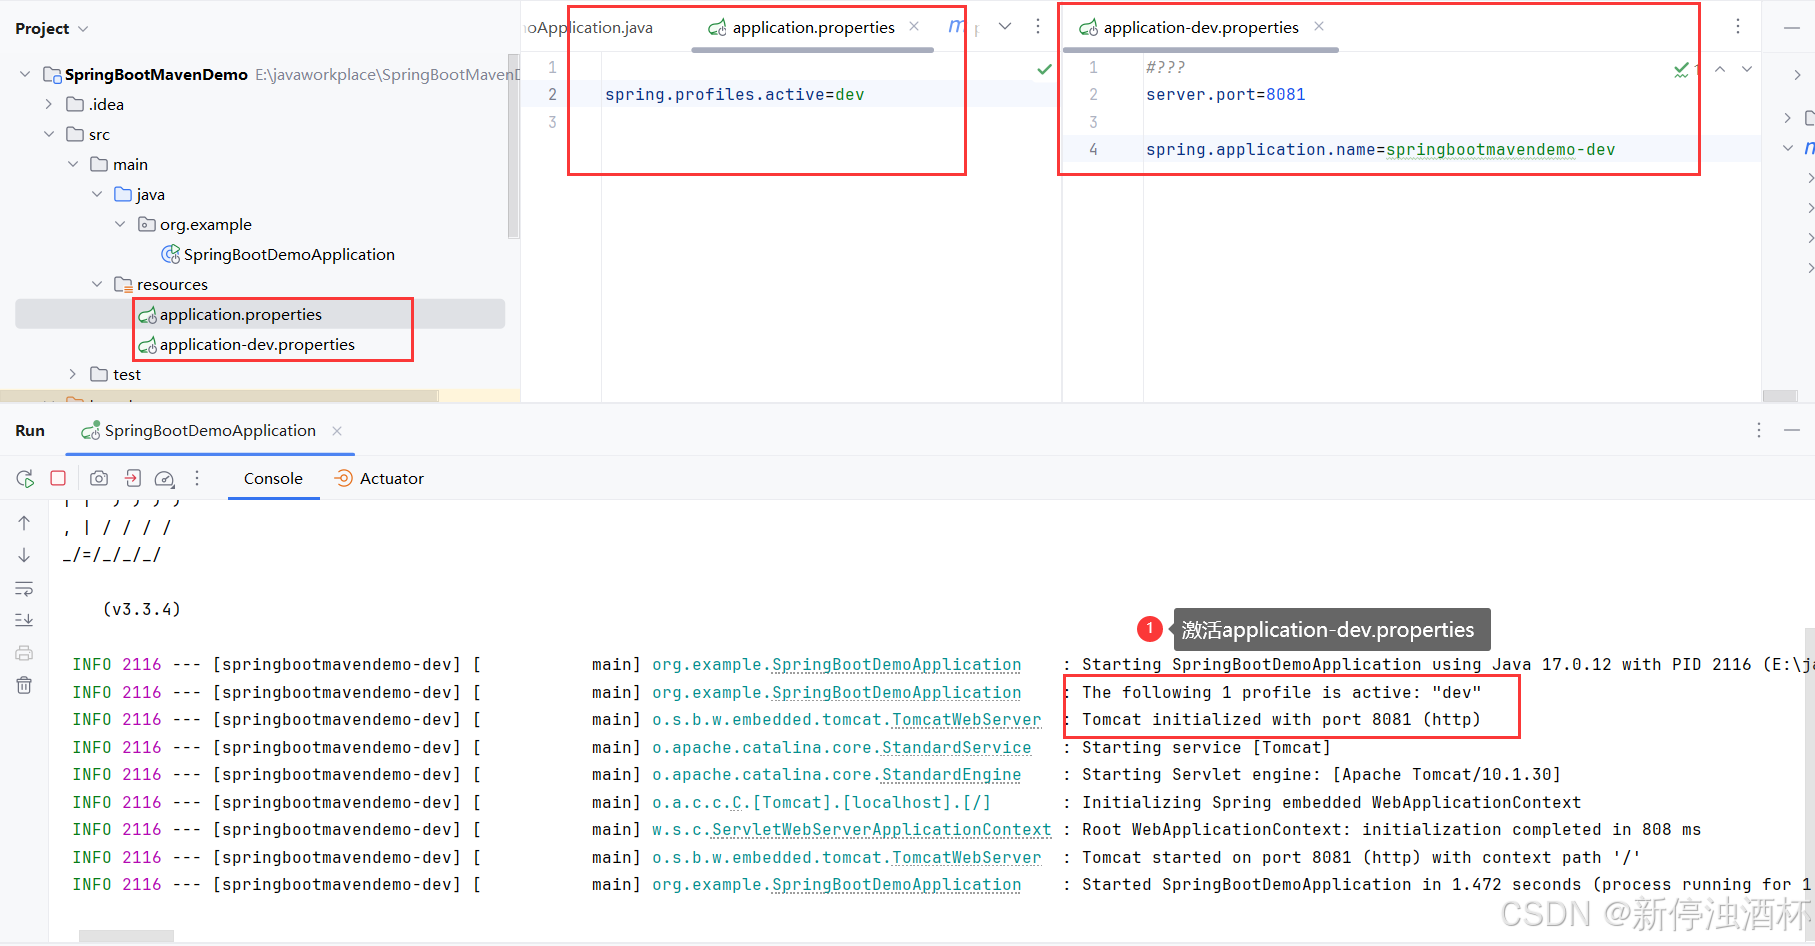Toggle soft-wrap in console
The image size is (1815, 946).
click(x=24, y=588)
